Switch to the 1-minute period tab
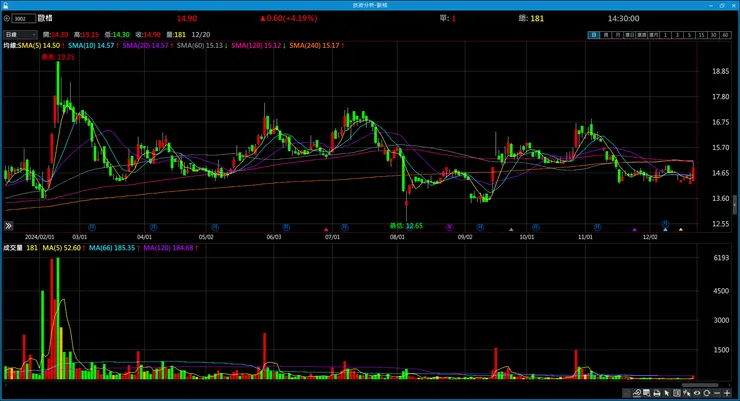The image size is (740, 401). (665, 35)
